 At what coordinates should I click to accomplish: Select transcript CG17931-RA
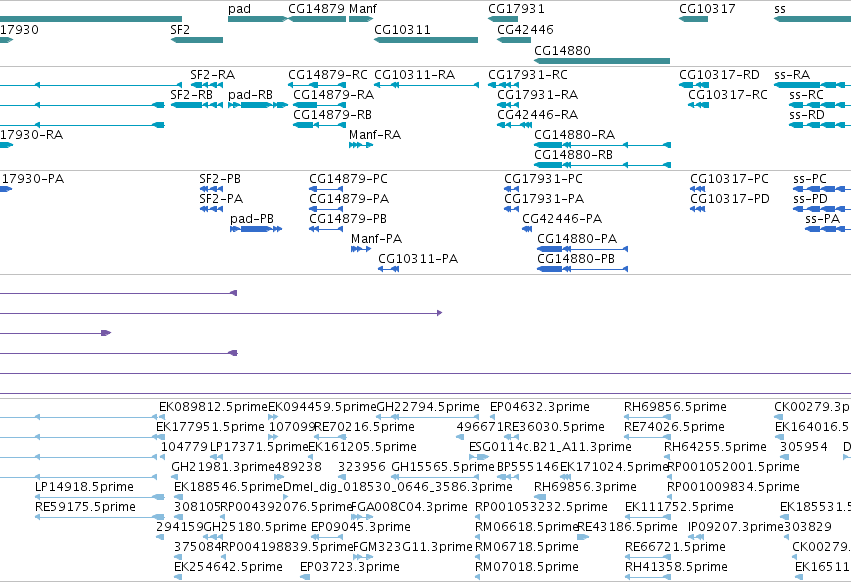[508, 105]
